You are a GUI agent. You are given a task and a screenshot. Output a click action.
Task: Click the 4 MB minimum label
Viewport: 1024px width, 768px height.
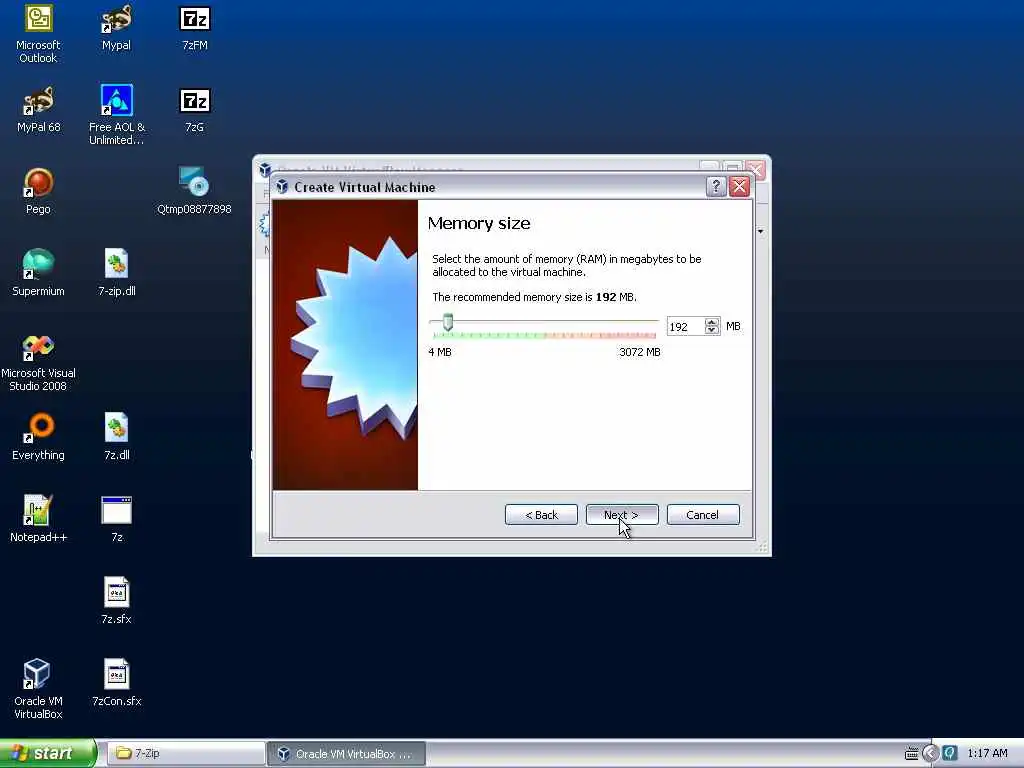coord(440,352)
